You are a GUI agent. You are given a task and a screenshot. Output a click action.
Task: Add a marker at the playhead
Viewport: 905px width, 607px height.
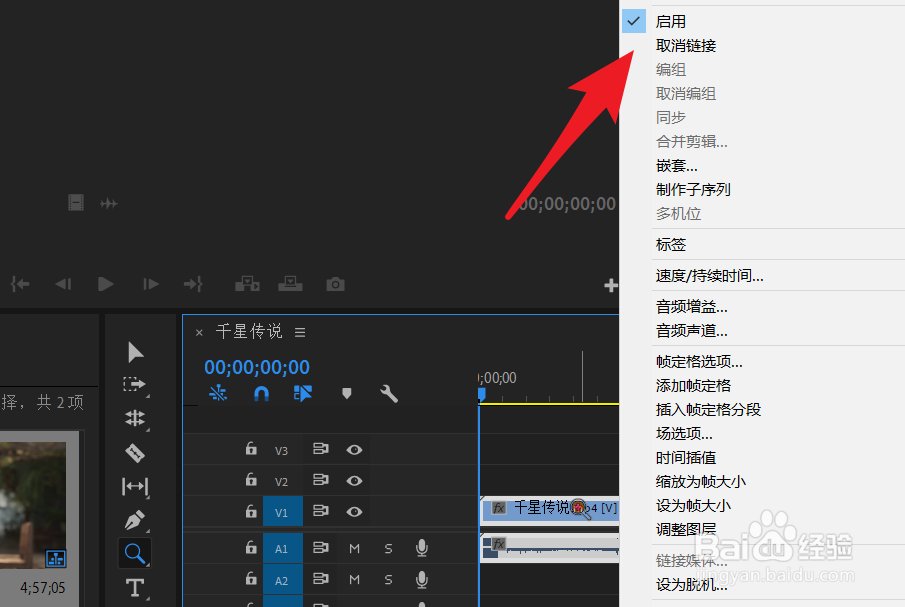[x=345, y=394]
